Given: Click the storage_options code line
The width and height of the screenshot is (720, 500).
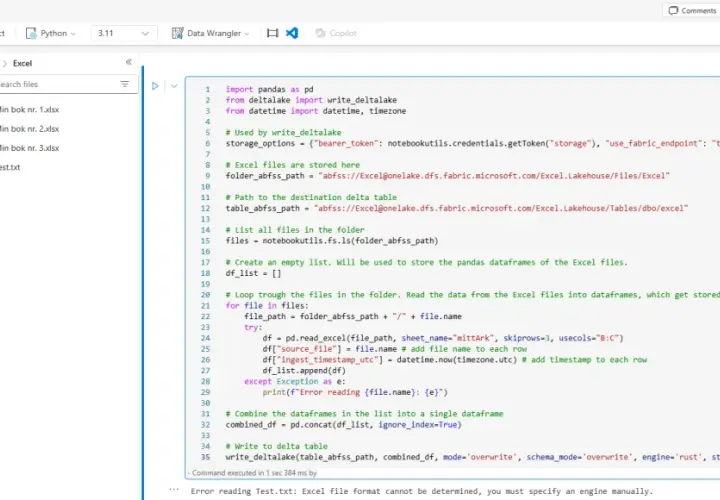Looking at the screenshot, I should (472, 144).
